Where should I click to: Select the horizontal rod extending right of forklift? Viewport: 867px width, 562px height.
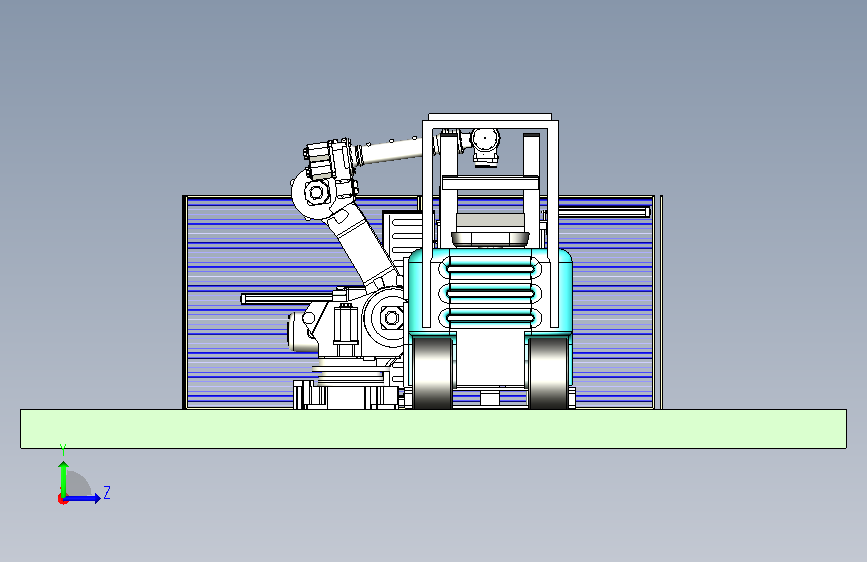[604, 212]
